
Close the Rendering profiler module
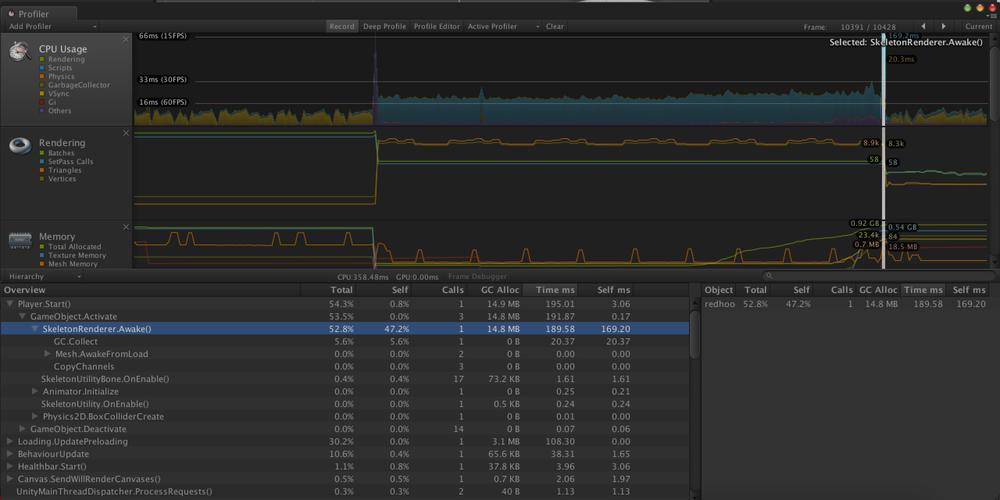(126, 133)
